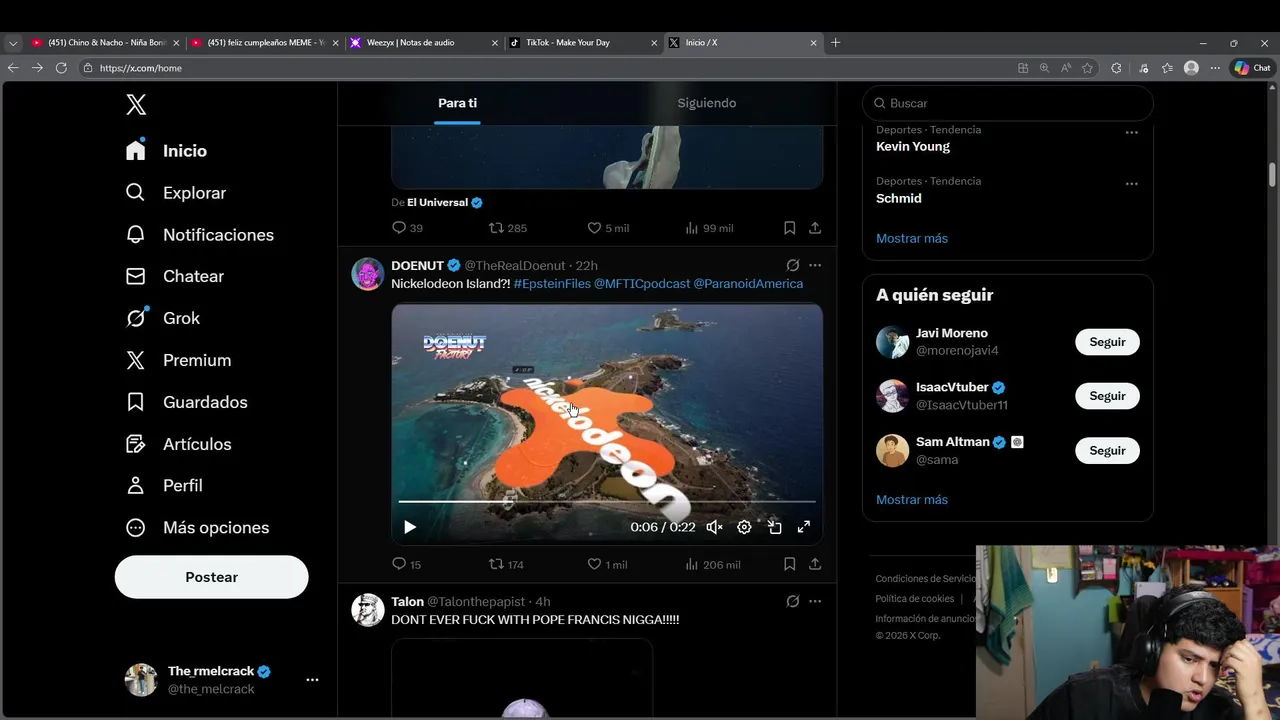Reply to the El Universal post

(x=407, y=228)
